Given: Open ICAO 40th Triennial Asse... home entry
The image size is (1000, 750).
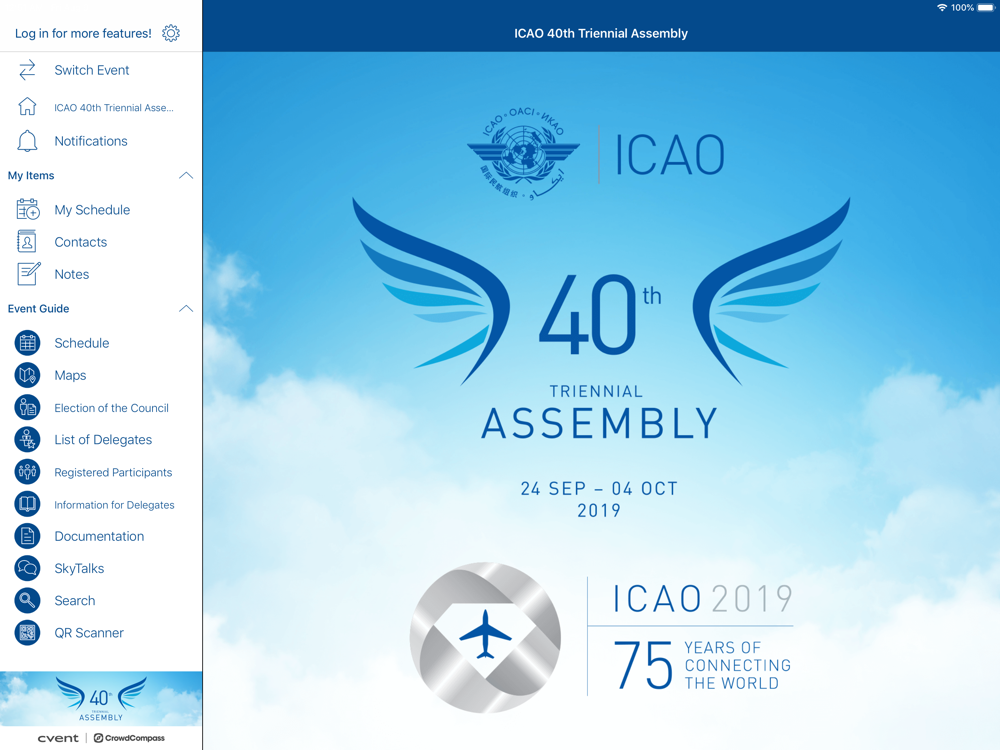Looking at the screenshot, I should click(x=114, y=108).
